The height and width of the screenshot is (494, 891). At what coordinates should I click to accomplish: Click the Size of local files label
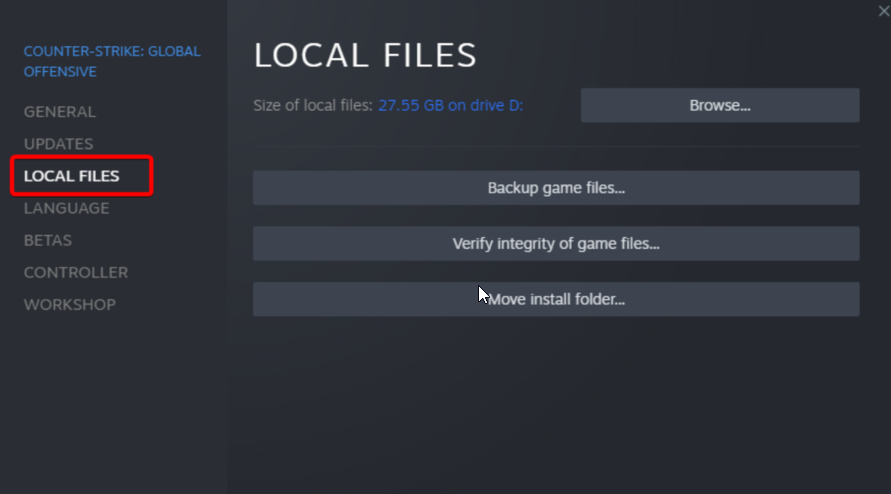click(x=313, y=105)
